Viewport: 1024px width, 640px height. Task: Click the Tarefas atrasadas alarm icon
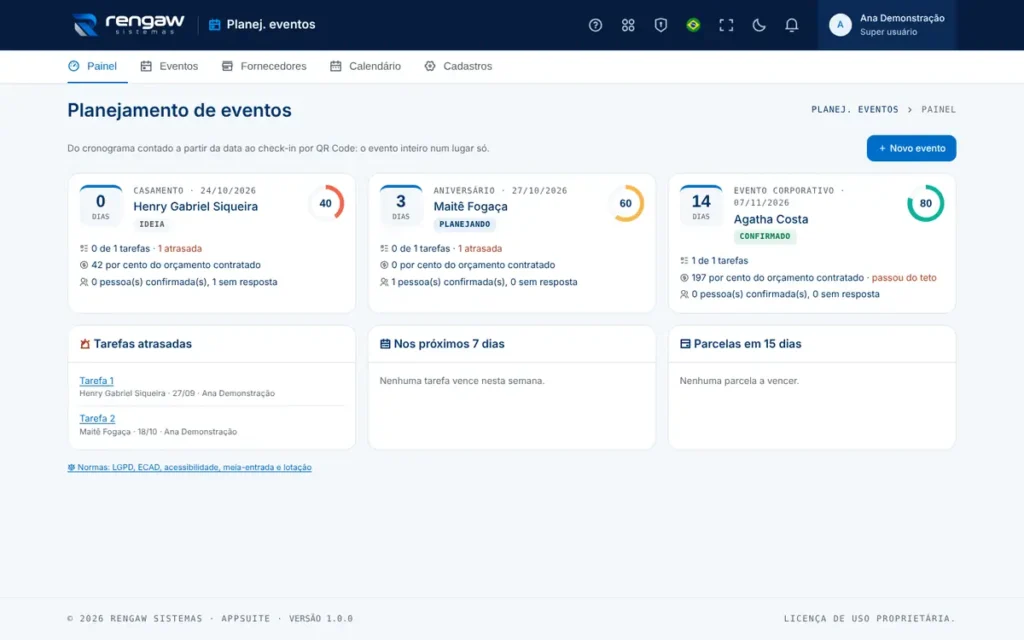point(85,344)
